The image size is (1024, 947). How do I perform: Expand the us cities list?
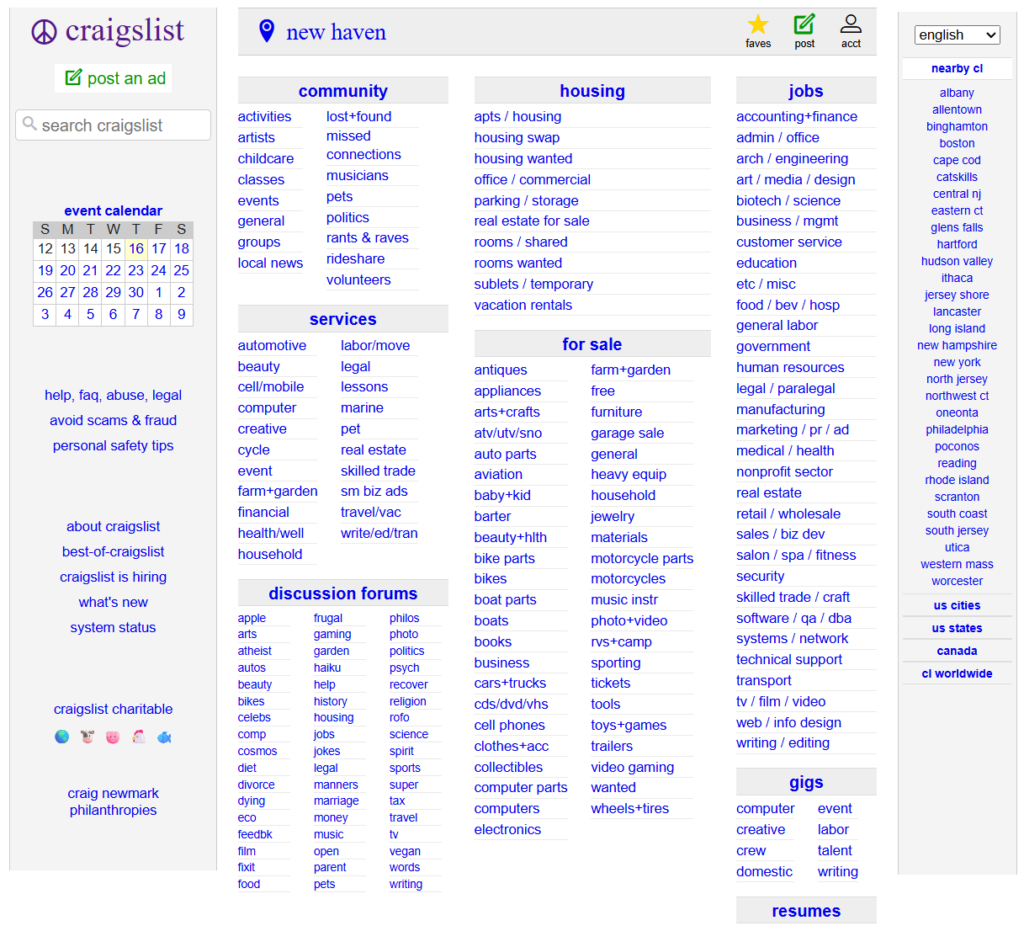point(957,606)
